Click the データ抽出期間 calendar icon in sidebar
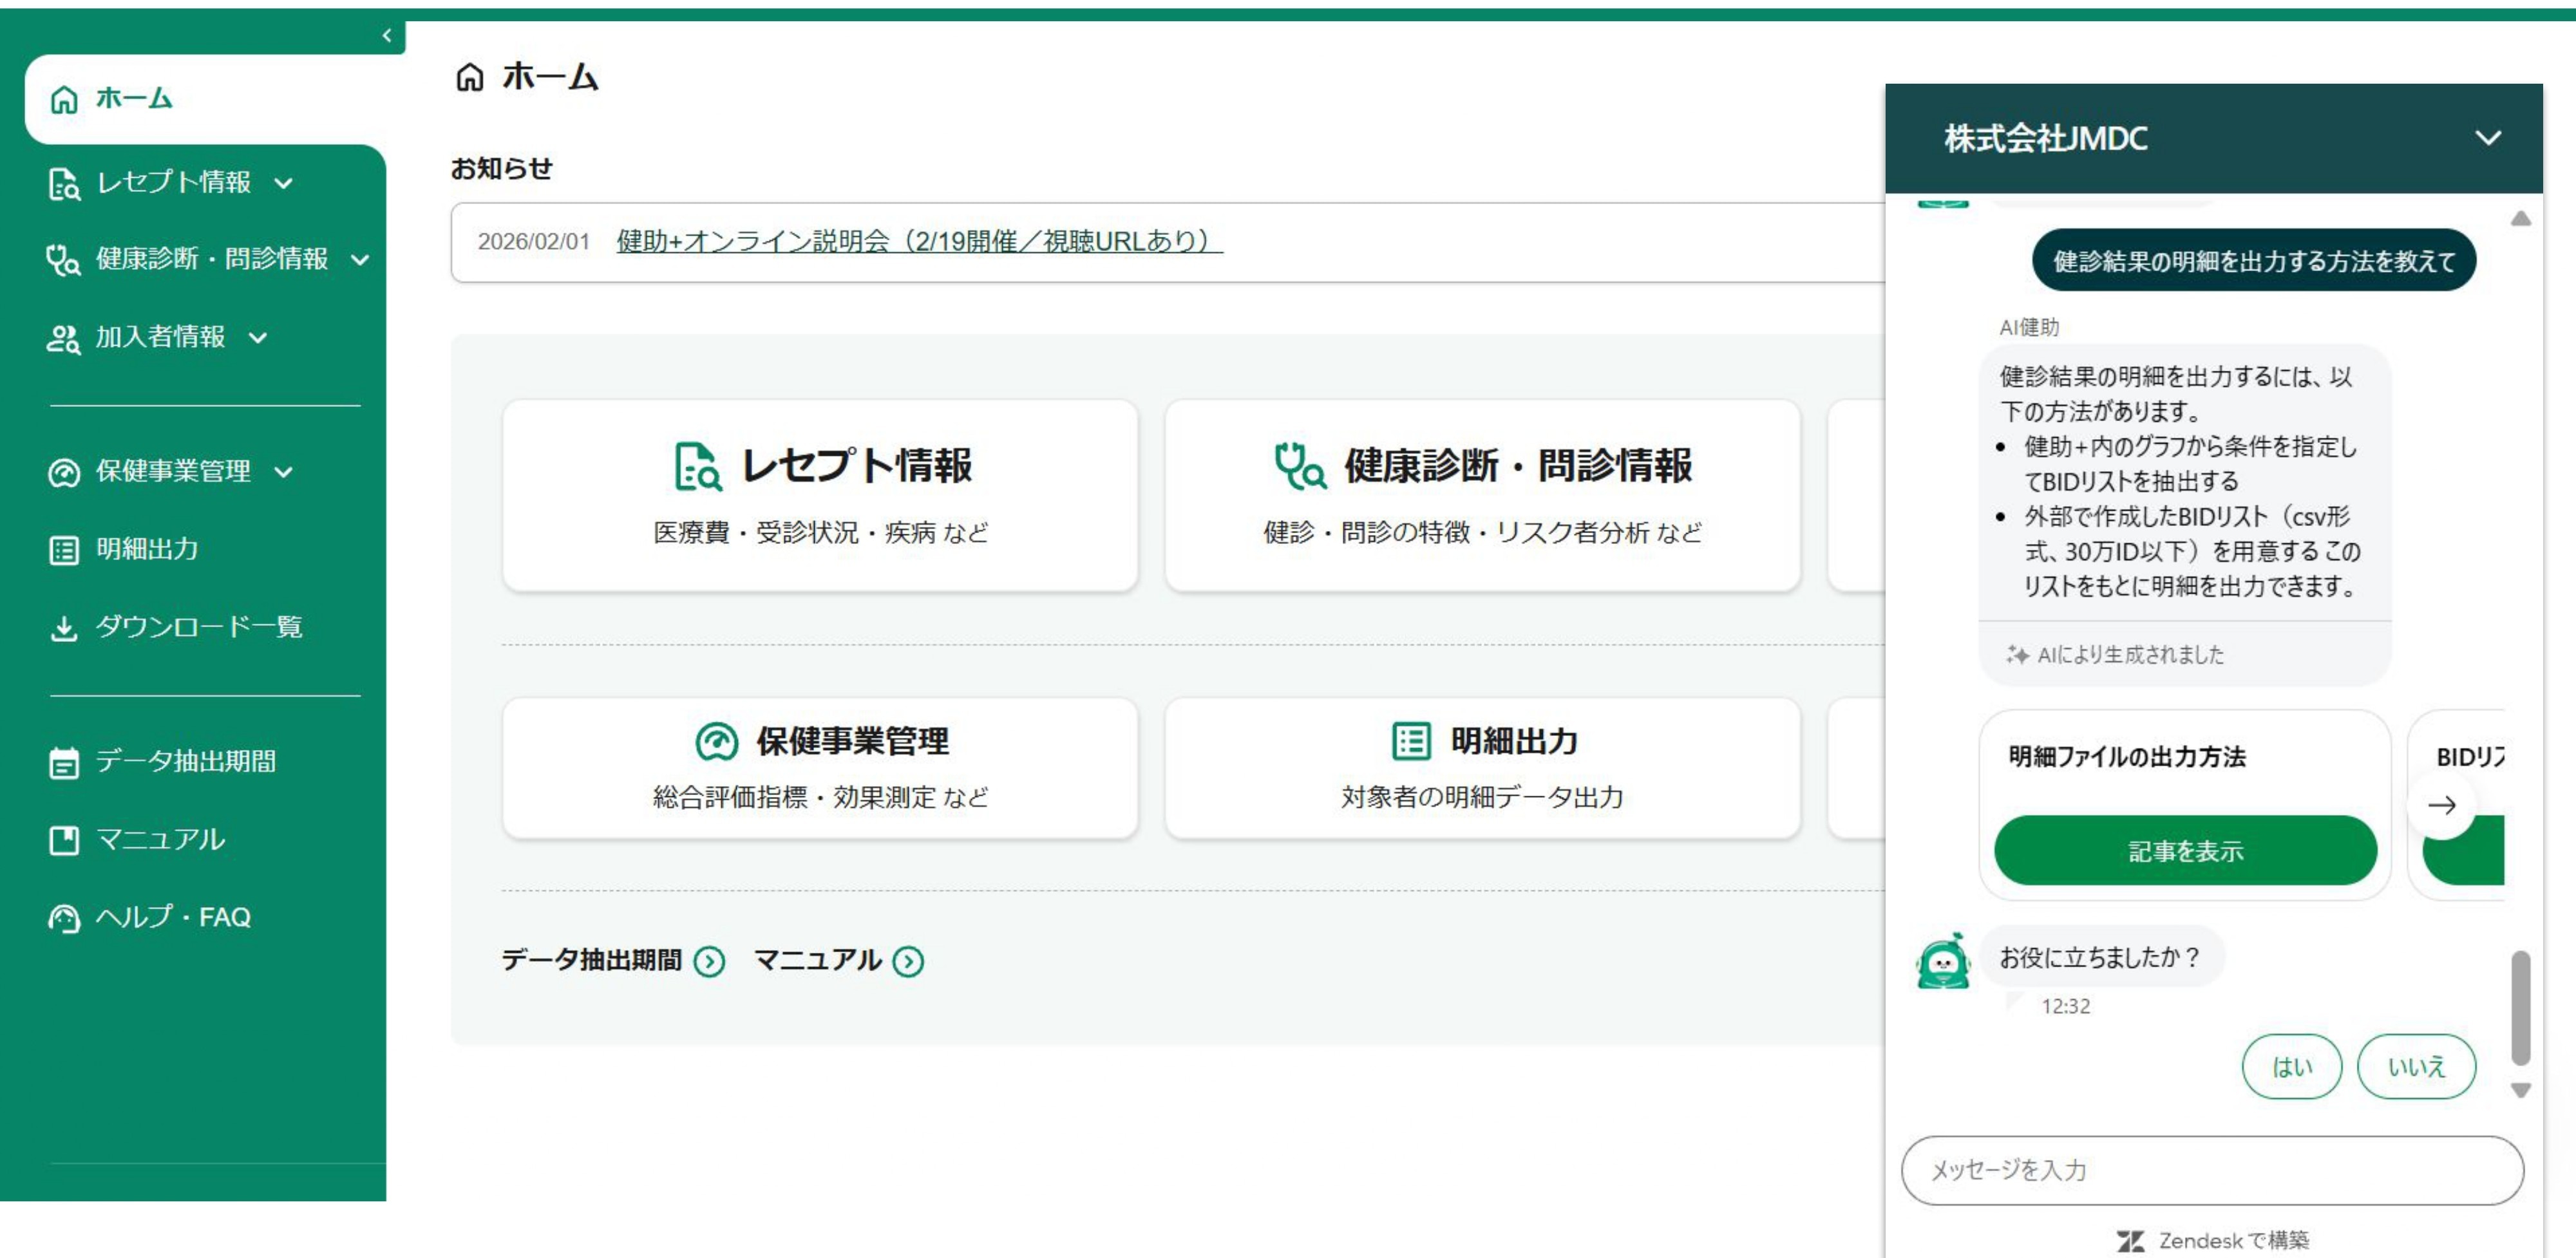Screen dimensions: 2576x1258 click(x=64, y=762)
